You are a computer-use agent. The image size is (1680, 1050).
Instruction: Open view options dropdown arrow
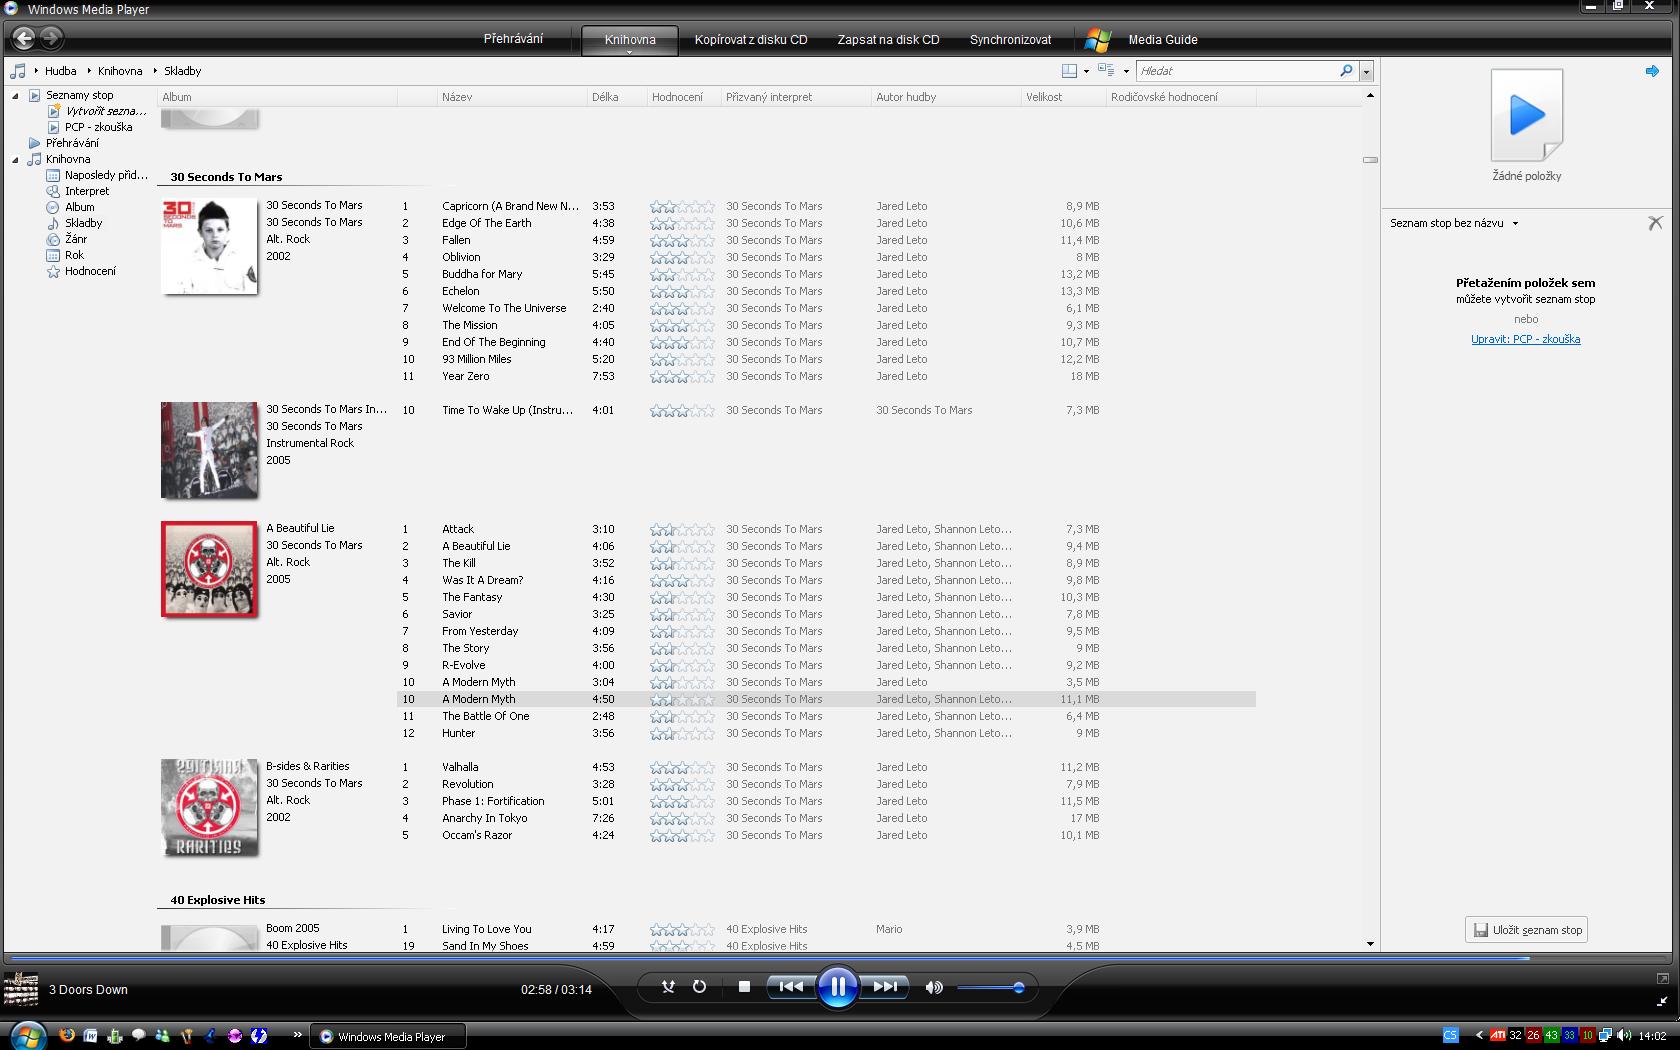tap(1126, 71)
